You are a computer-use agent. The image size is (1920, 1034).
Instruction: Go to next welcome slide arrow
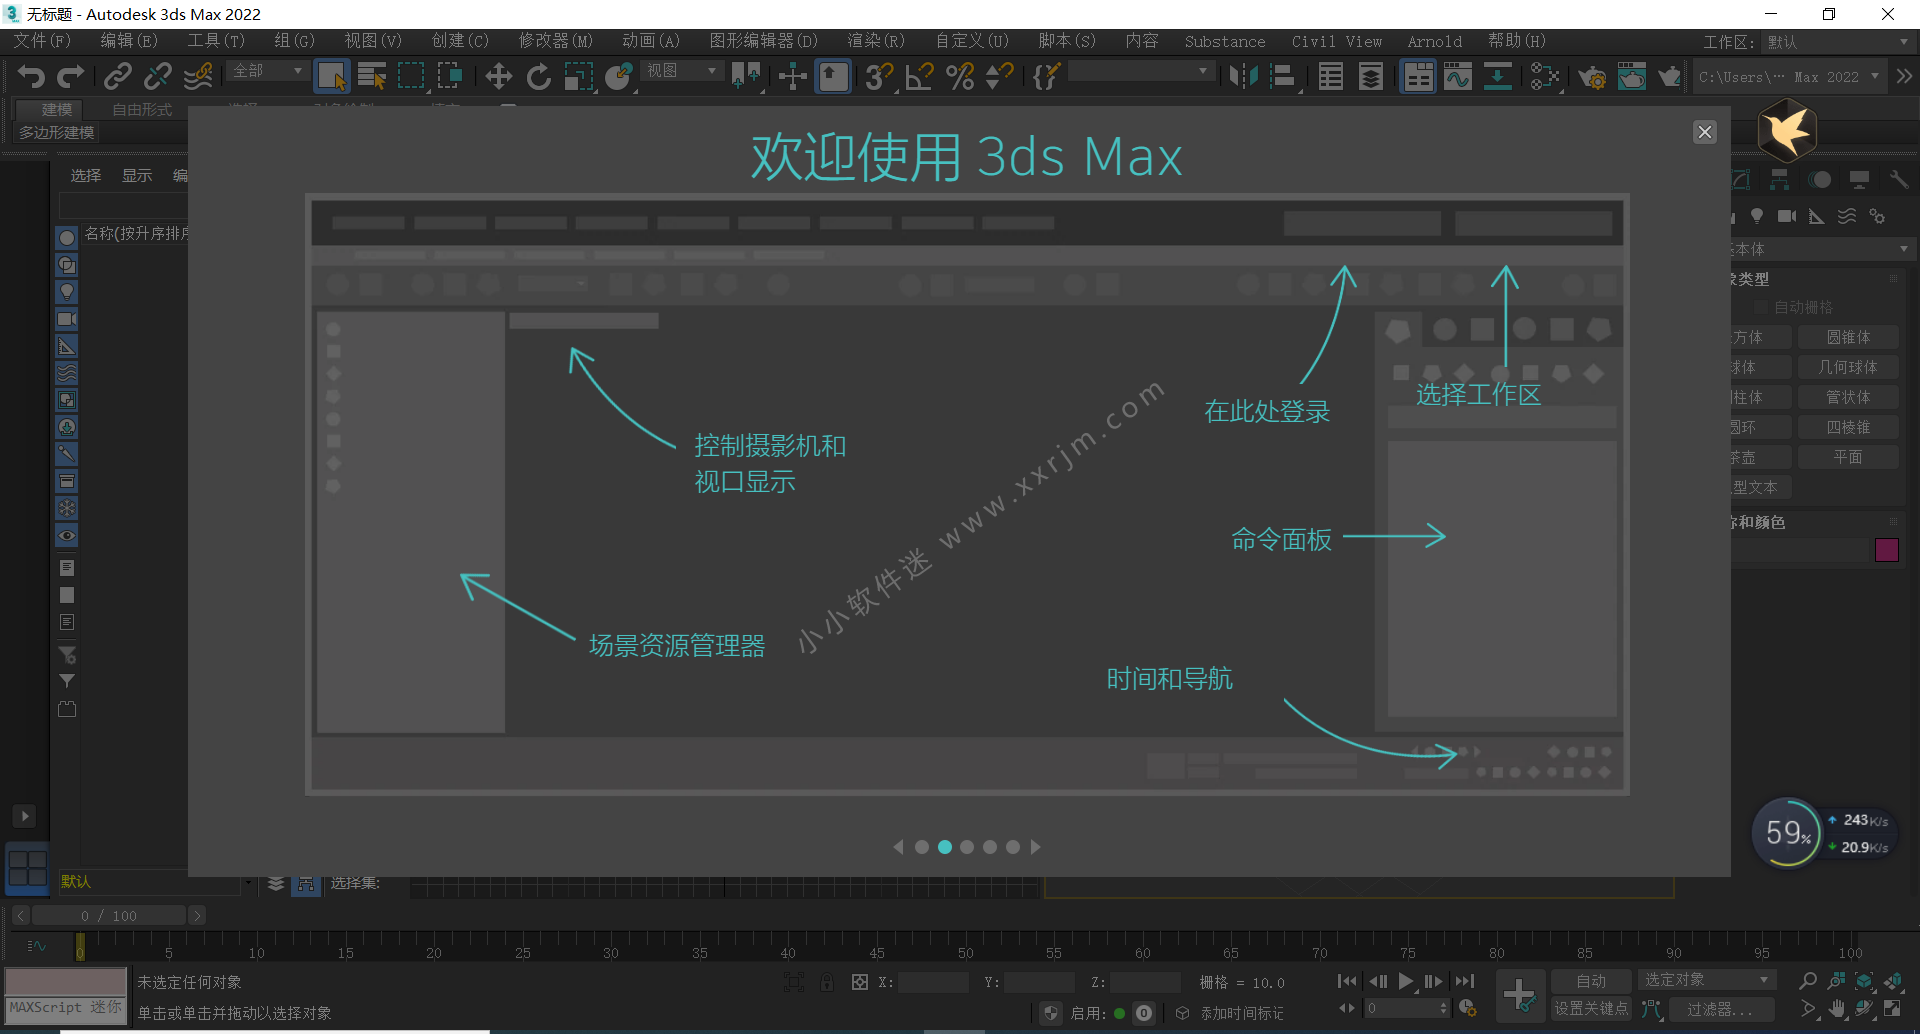point(1036,847)
